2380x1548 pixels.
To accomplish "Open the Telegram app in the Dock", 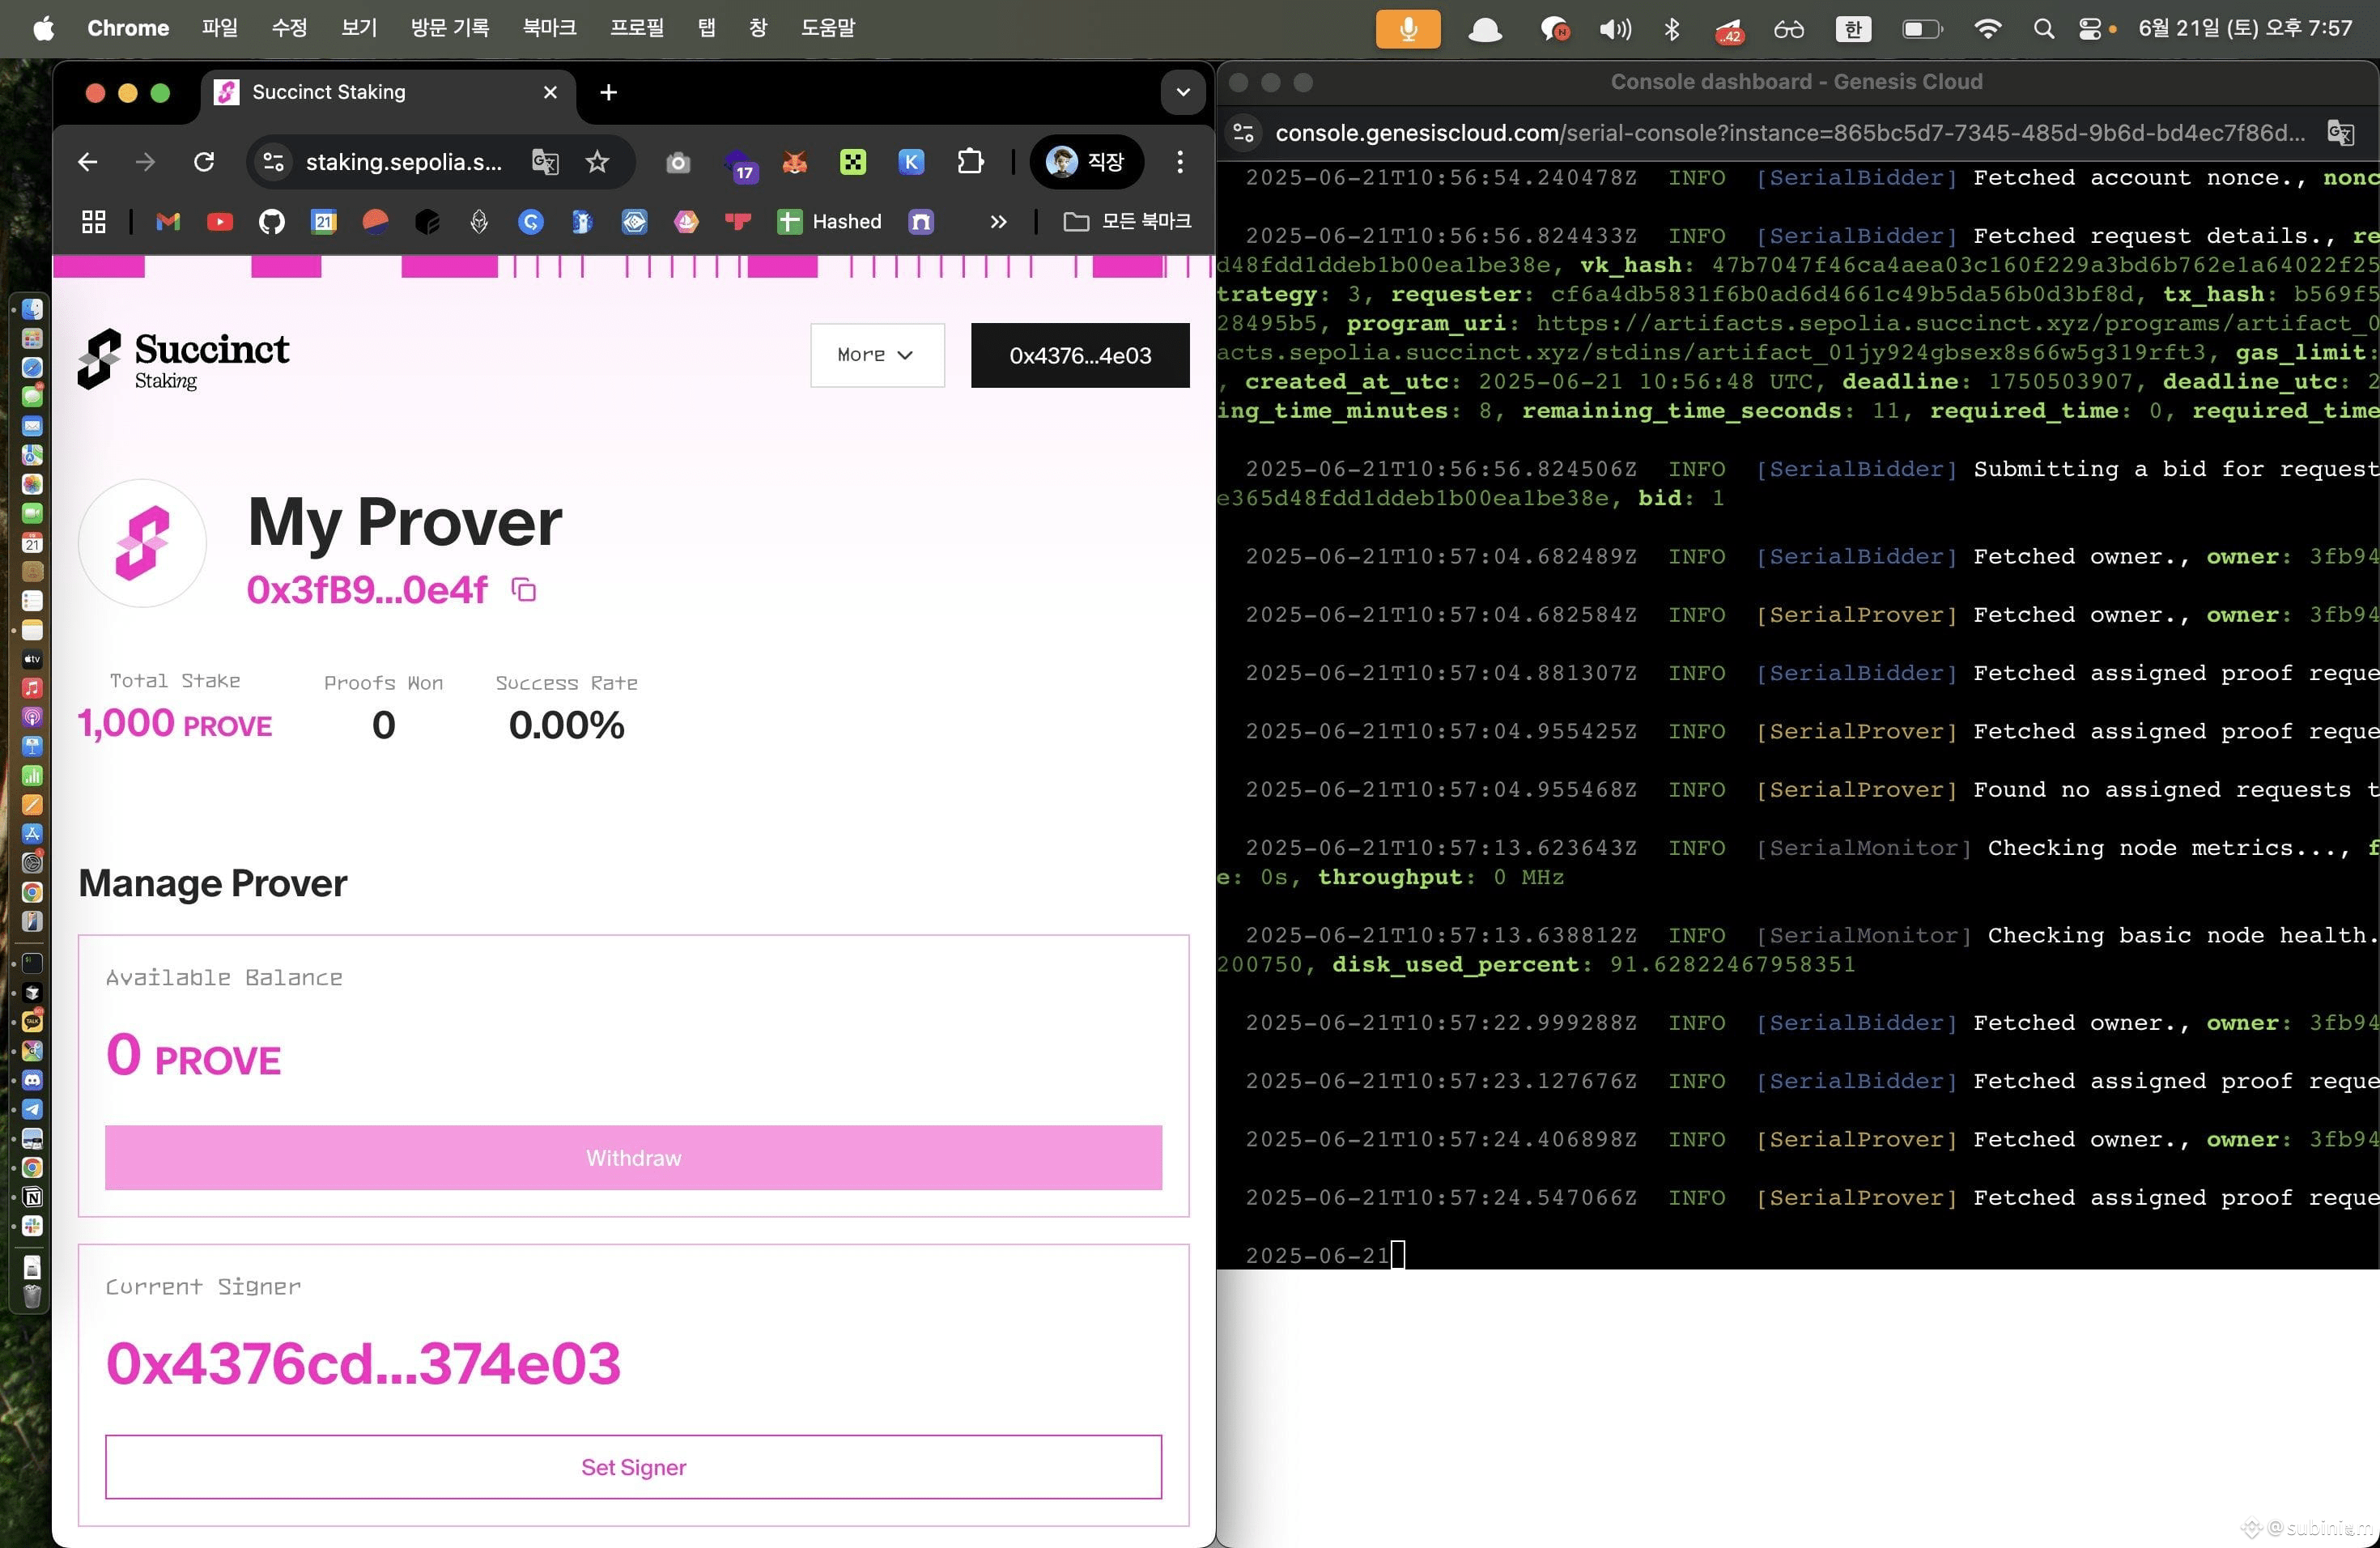I will [x=32, y=1109].
